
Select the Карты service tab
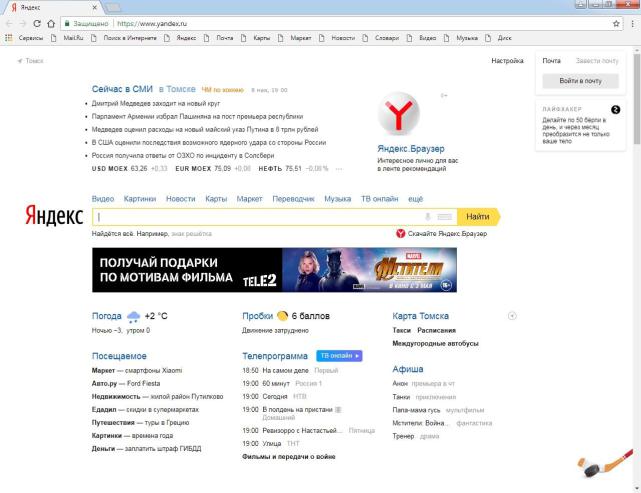pos(216,199)
